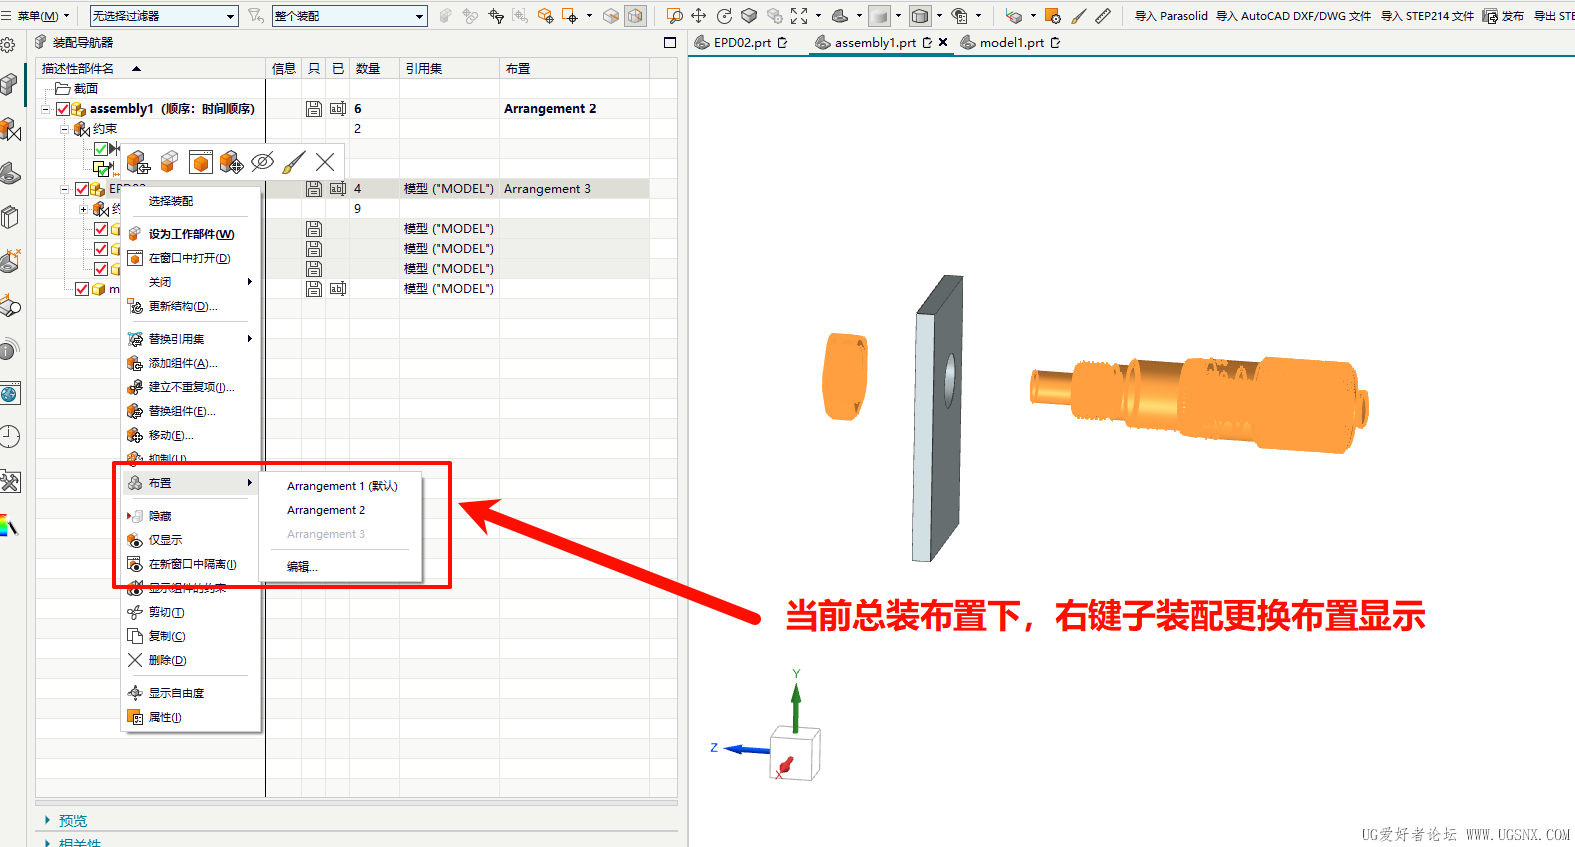Image resolution: width=1575 pixels, height=847 pixels.
Task: Uncheck first child component checkbox under EPD02
Action: 101,229
